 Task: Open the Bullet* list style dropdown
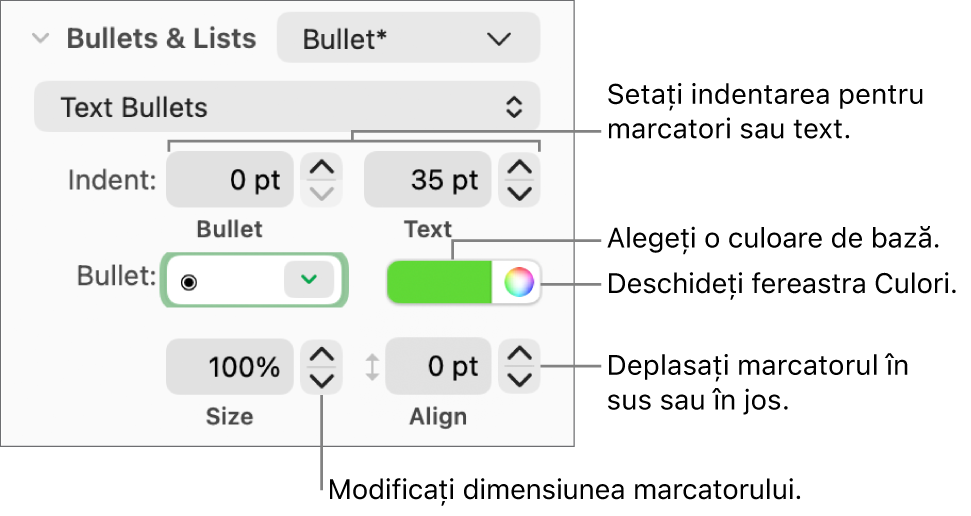pyautogui.click(x=408, y=39)
